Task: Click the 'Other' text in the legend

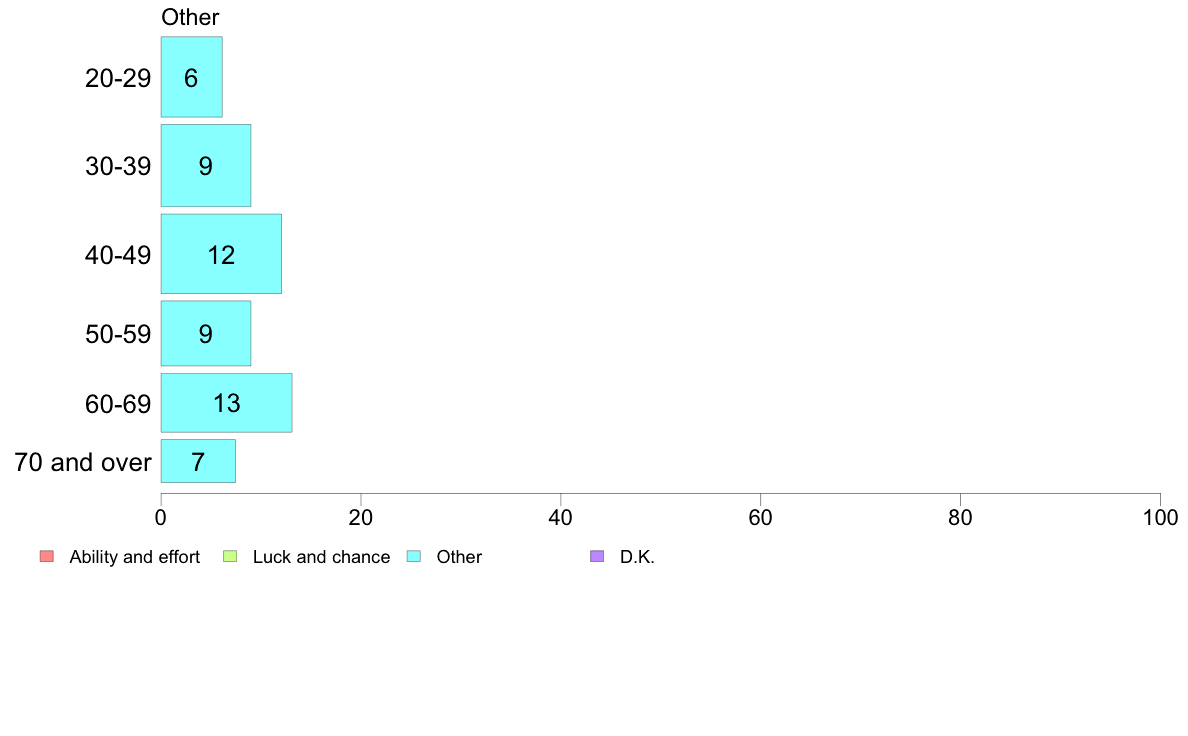Action: coord(459,557)
